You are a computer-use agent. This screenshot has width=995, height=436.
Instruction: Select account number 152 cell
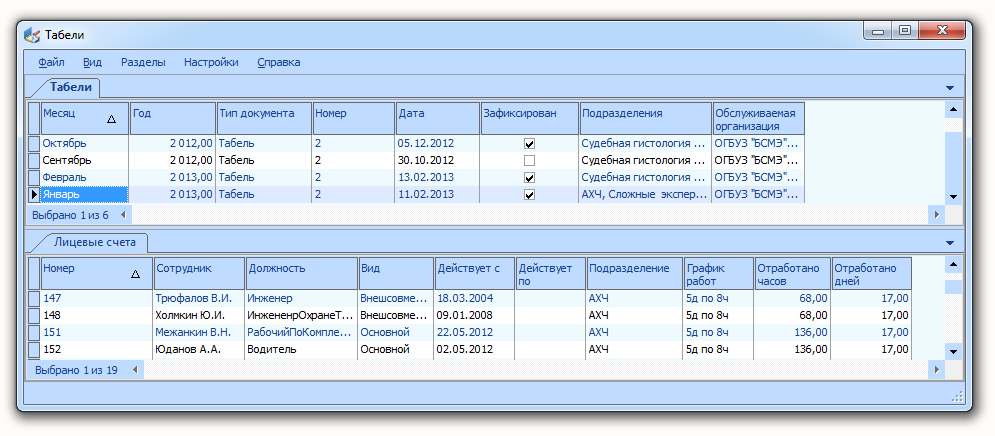(x=97, y=350)
